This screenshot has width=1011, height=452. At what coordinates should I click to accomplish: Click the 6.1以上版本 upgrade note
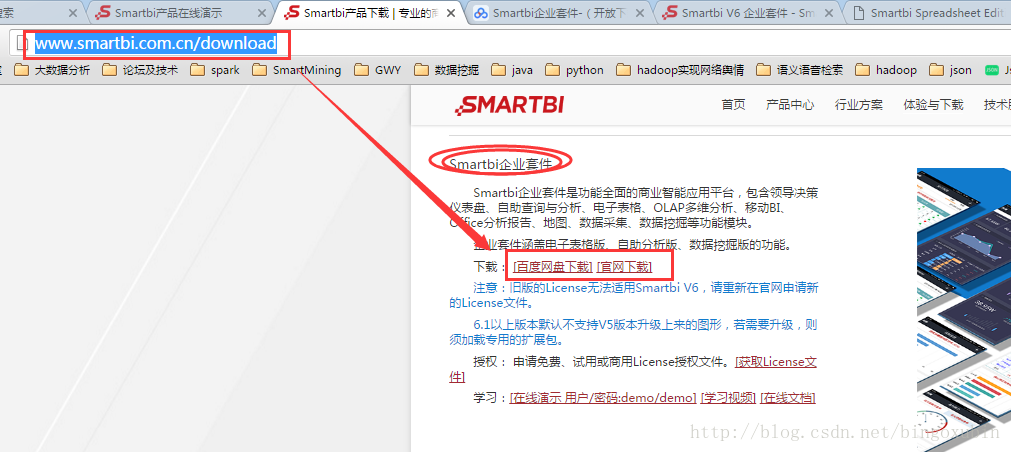click(x=633, y=331)
